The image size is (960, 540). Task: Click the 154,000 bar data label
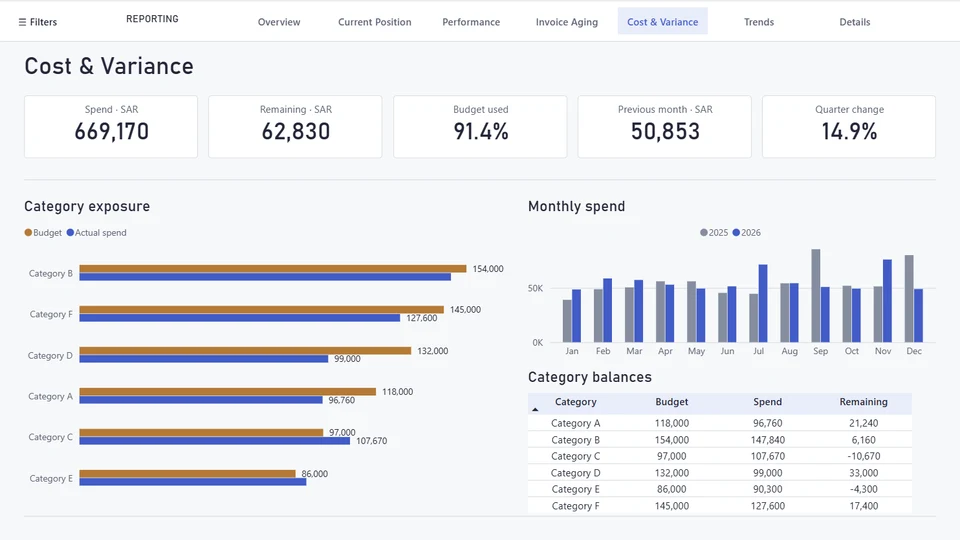[x=488, y=269]
